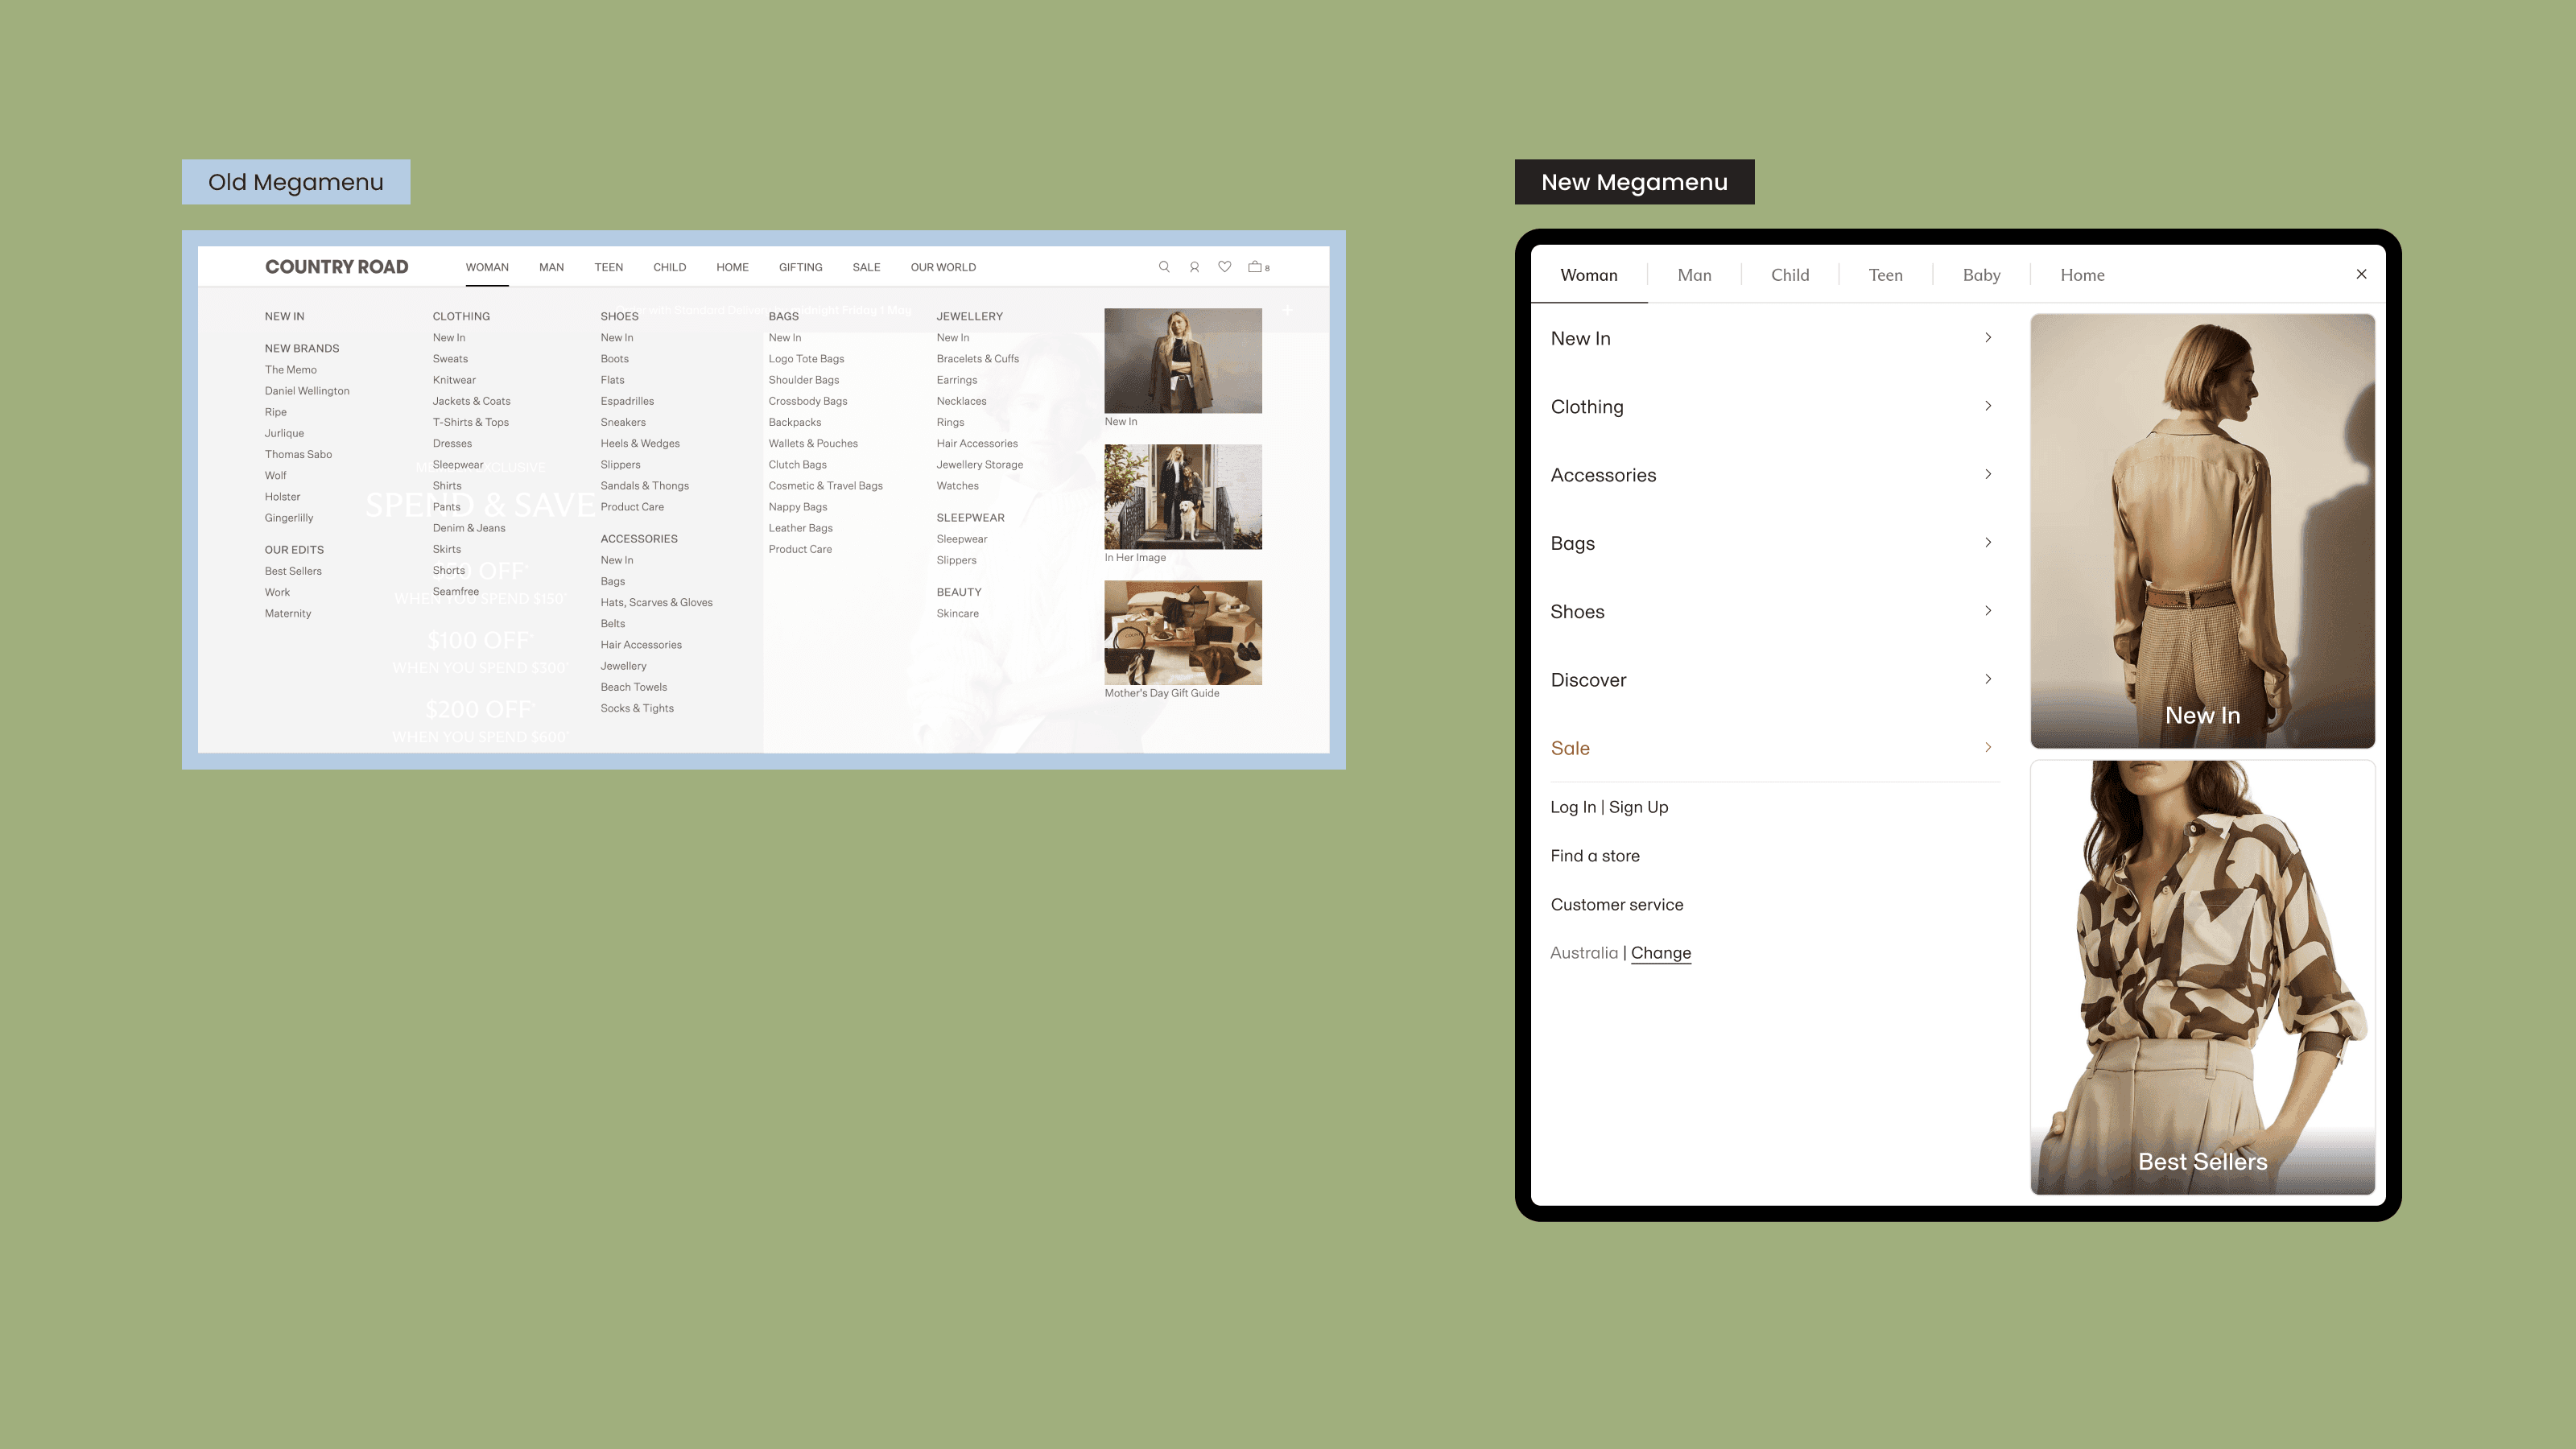Open the Best Sellers image tile
This screenshot has height=1449, width=2576.
point(2202,977)
